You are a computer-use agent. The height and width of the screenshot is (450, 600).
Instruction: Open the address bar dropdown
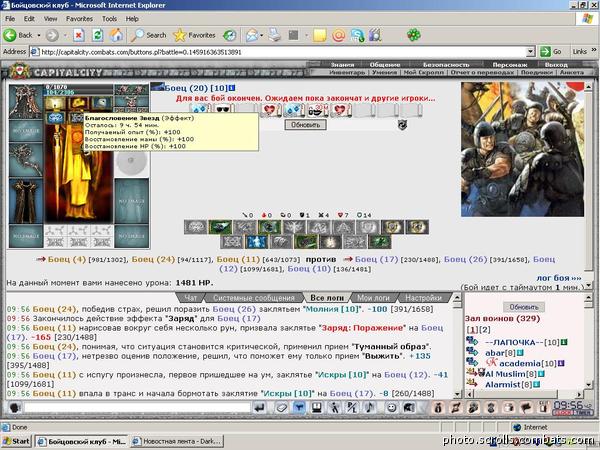[x=530, y=52]
